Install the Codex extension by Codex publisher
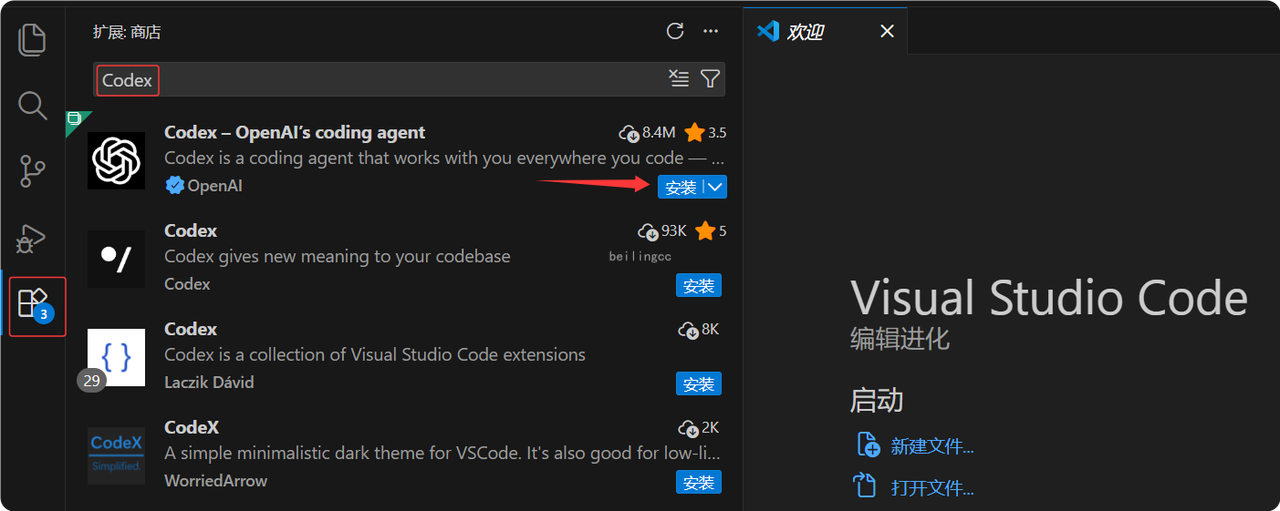Screen dimensions: 1280x511 point(698,286)
